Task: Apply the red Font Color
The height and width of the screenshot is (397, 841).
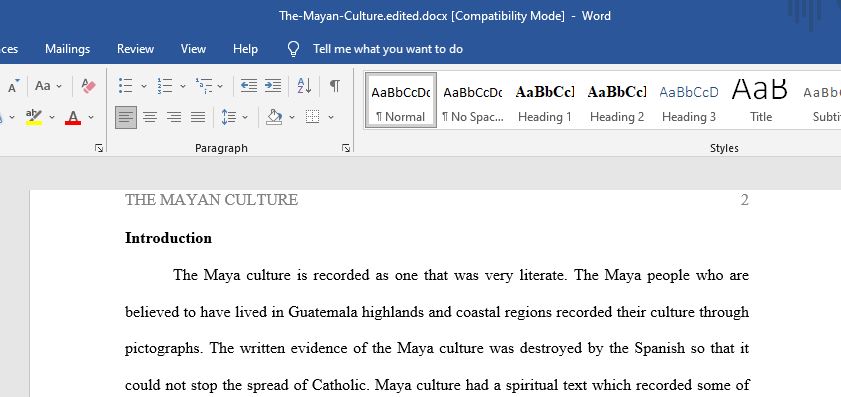Action: [73, 117]
